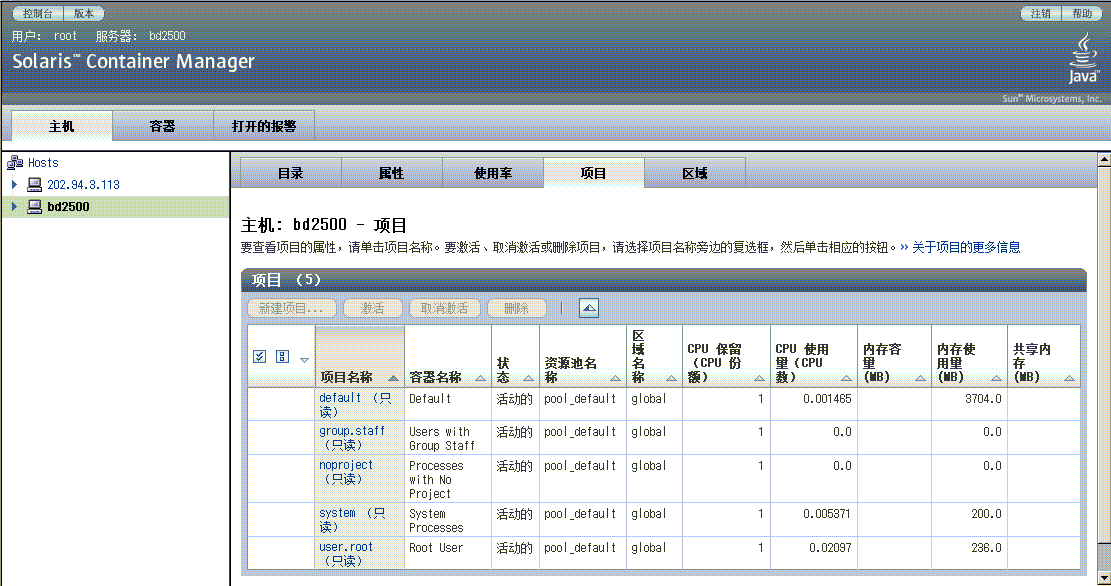Click the 新建项目... button
Screen dimensions: 1111x586
[291, 308]
